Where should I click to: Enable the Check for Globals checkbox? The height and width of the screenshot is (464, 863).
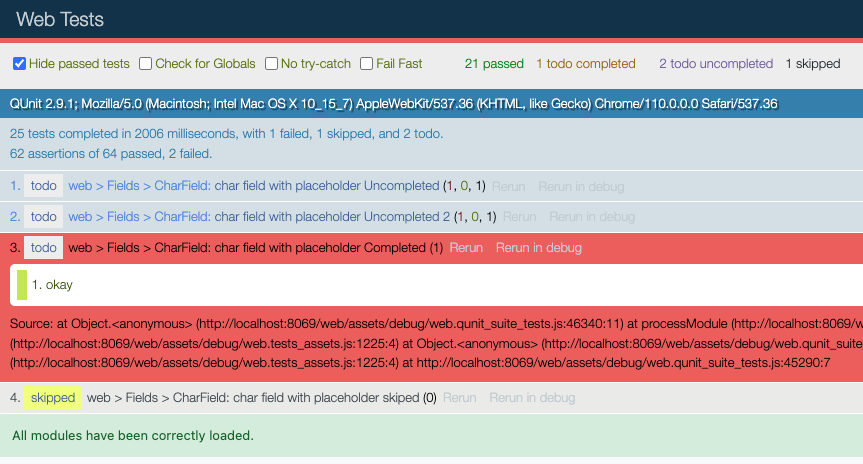click(x=145, y=64)
